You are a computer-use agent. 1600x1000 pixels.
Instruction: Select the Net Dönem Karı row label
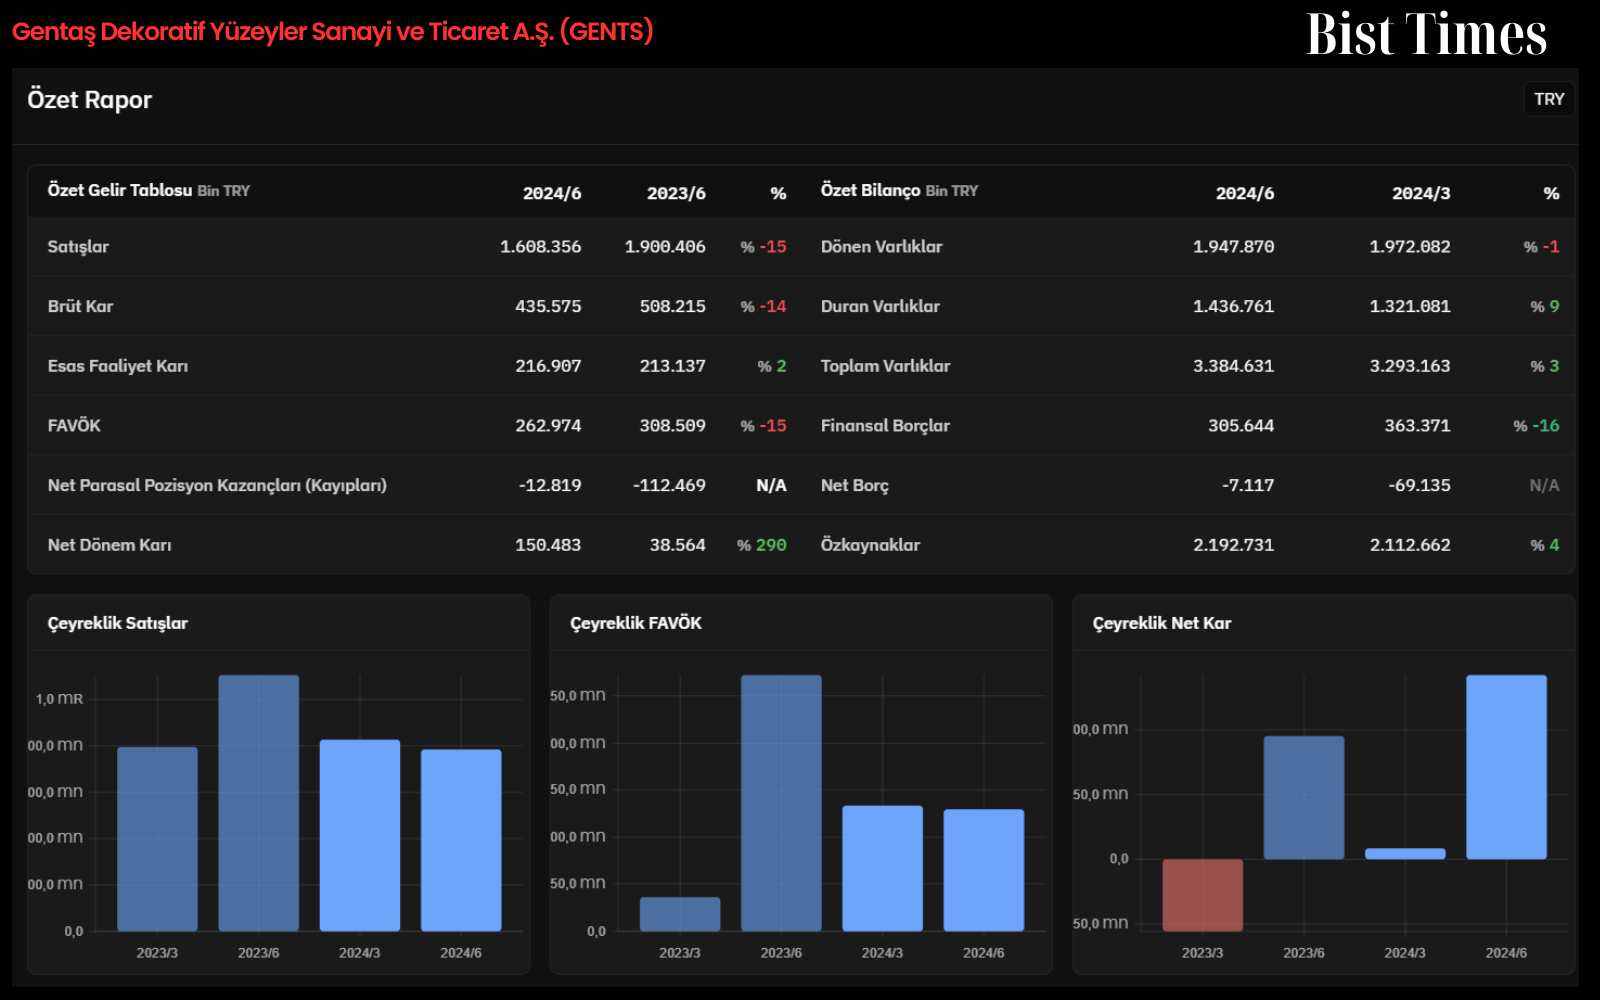tap(110, 545)
